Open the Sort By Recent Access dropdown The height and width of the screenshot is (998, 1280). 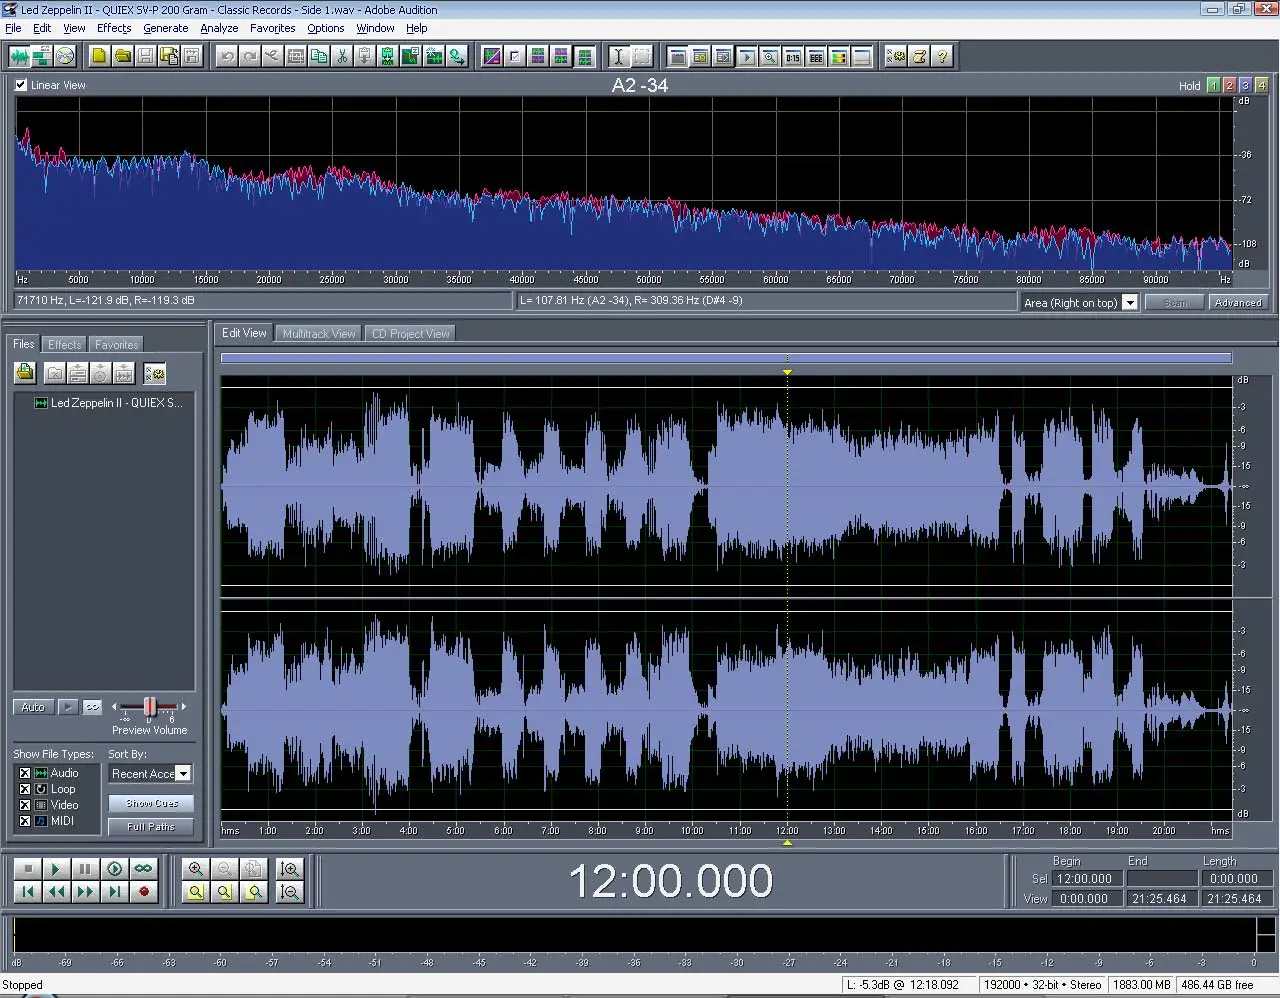[183, 774]
